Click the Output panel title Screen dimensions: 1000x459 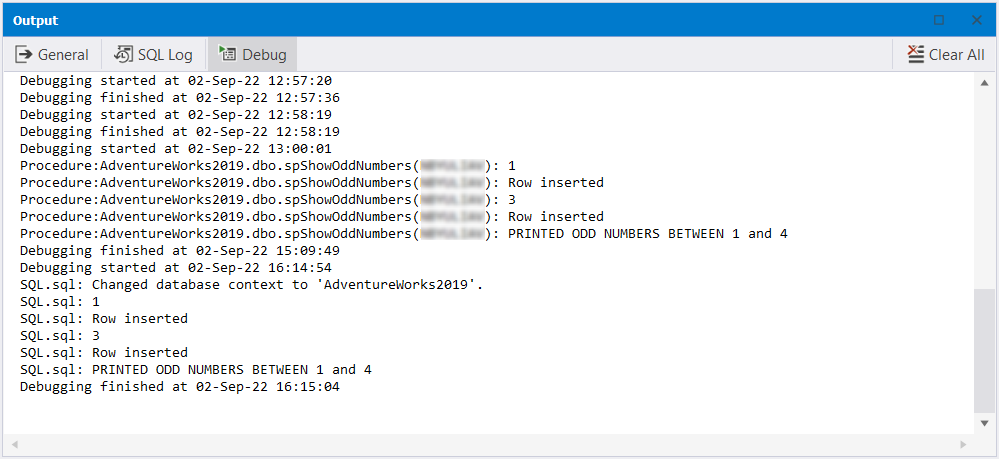click(36, 20)
